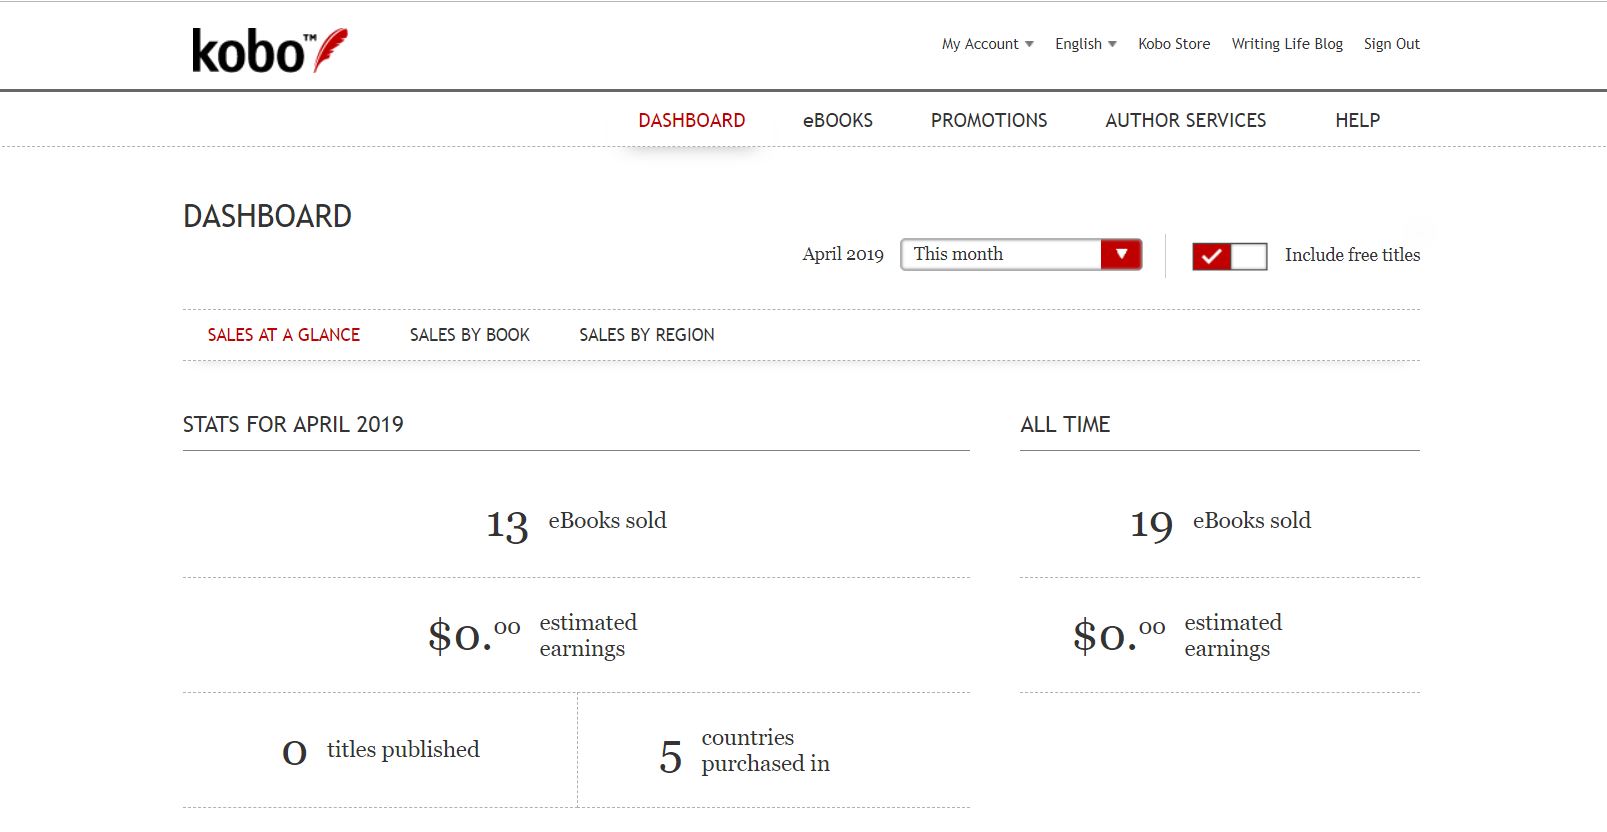Click the red arrow of the period dropdown
The width and height of the screenshot is (1607, 832).
click(1121, 254)
